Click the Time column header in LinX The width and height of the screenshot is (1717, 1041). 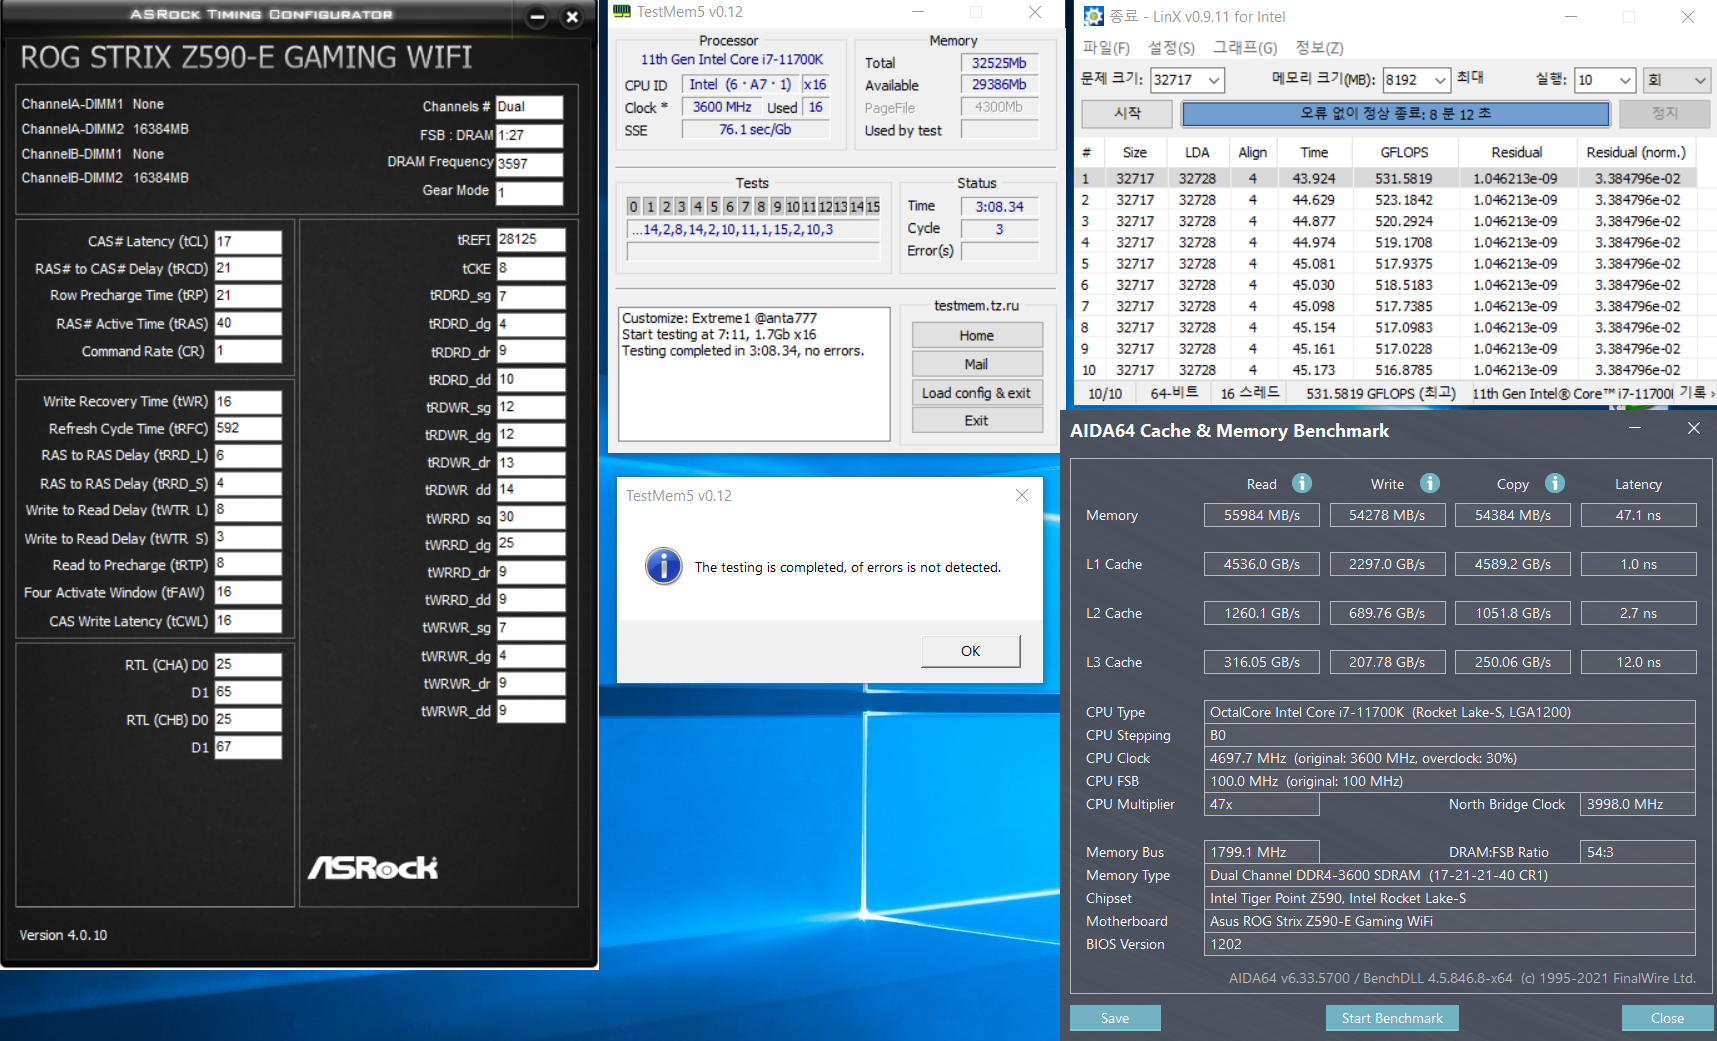[1314, 152]
